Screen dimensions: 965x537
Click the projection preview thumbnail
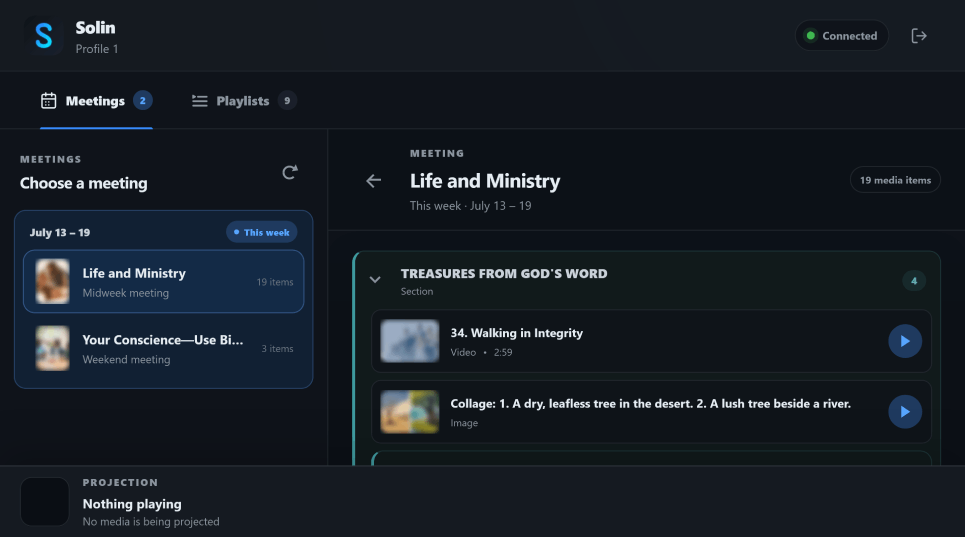click(x=45, y=501)
